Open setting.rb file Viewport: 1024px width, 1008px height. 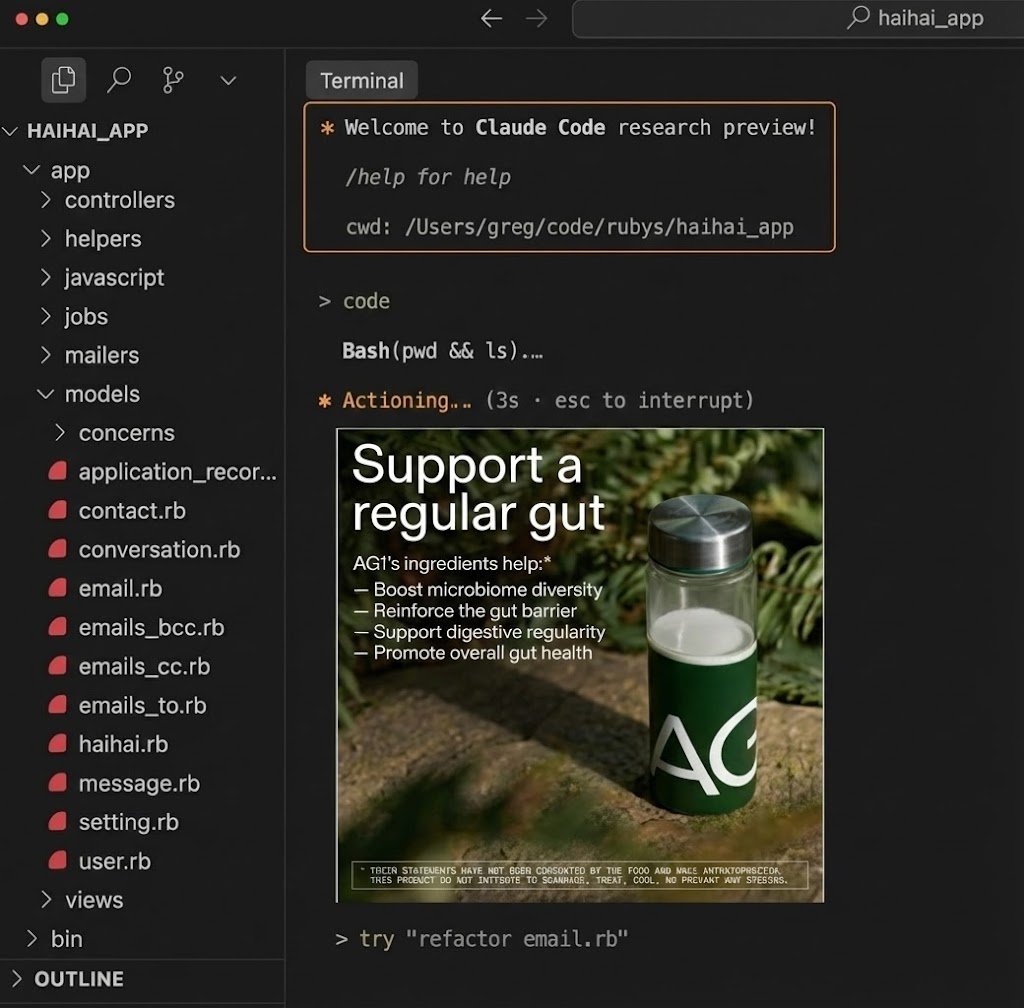coord(129,822)
